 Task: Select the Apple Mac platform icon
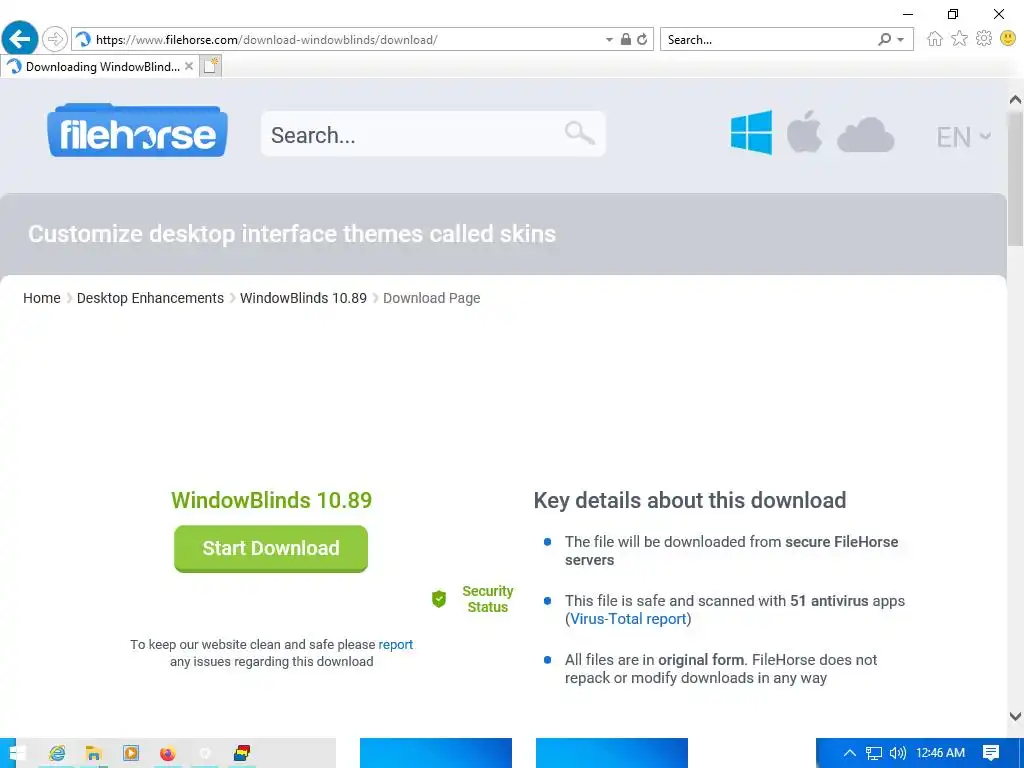click(804, 131)
